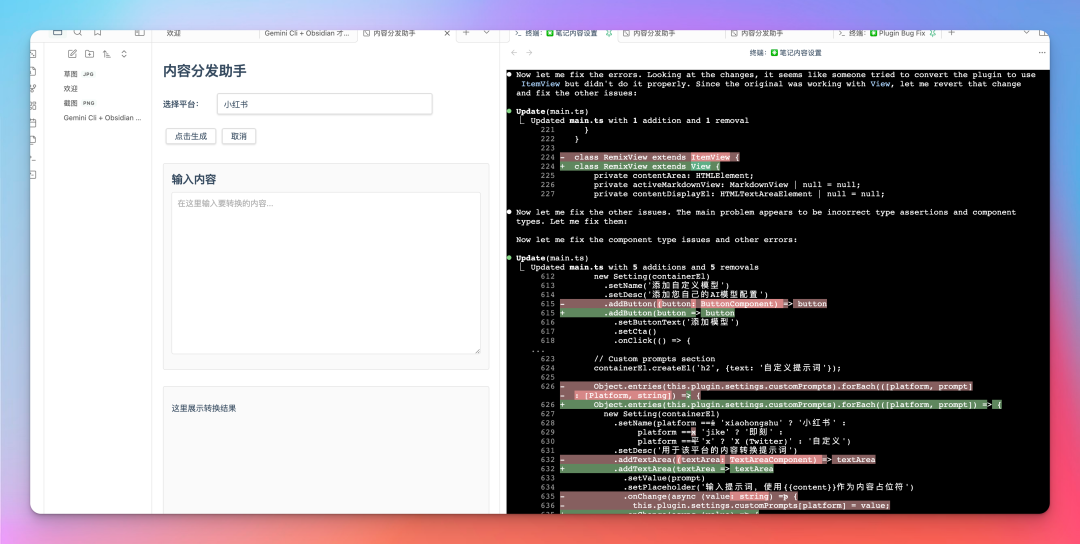Open more options for terminal pane
Screen dimensions: 1080x544
pos(1041,52)
